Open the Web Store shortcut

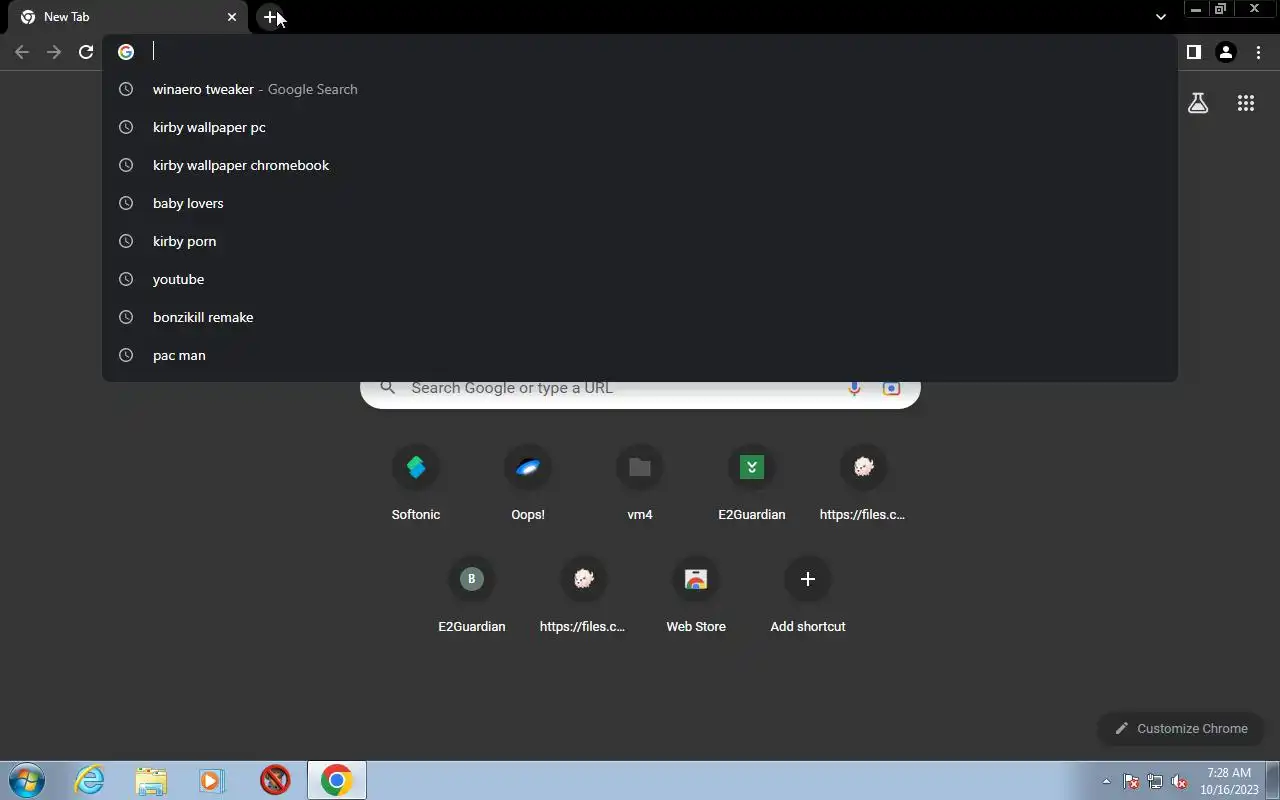[x=696, y=596]
